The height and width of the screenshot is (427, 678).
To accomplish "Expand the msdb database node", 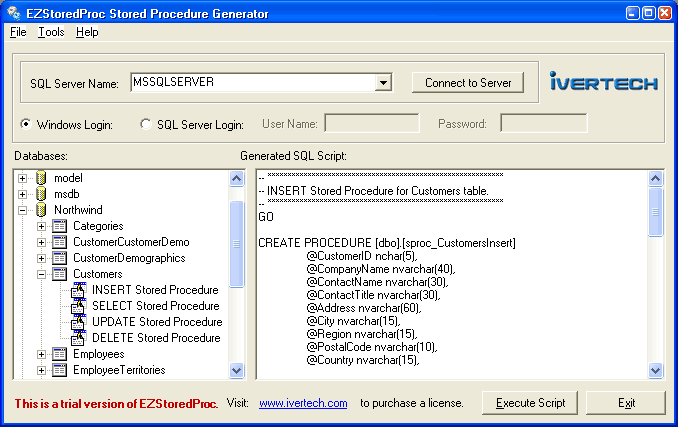I will pyautogui.click(x=22, y=194).
